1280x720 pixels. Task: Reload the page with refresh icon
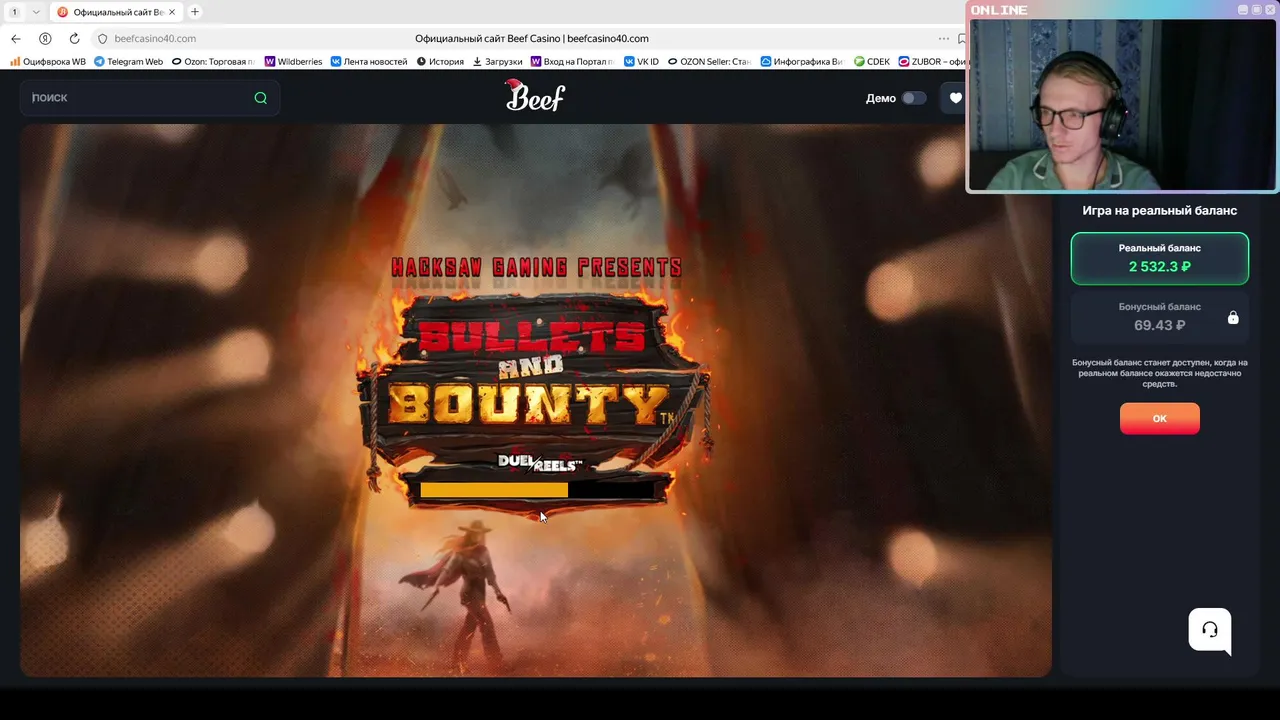[x=74, y=38]
